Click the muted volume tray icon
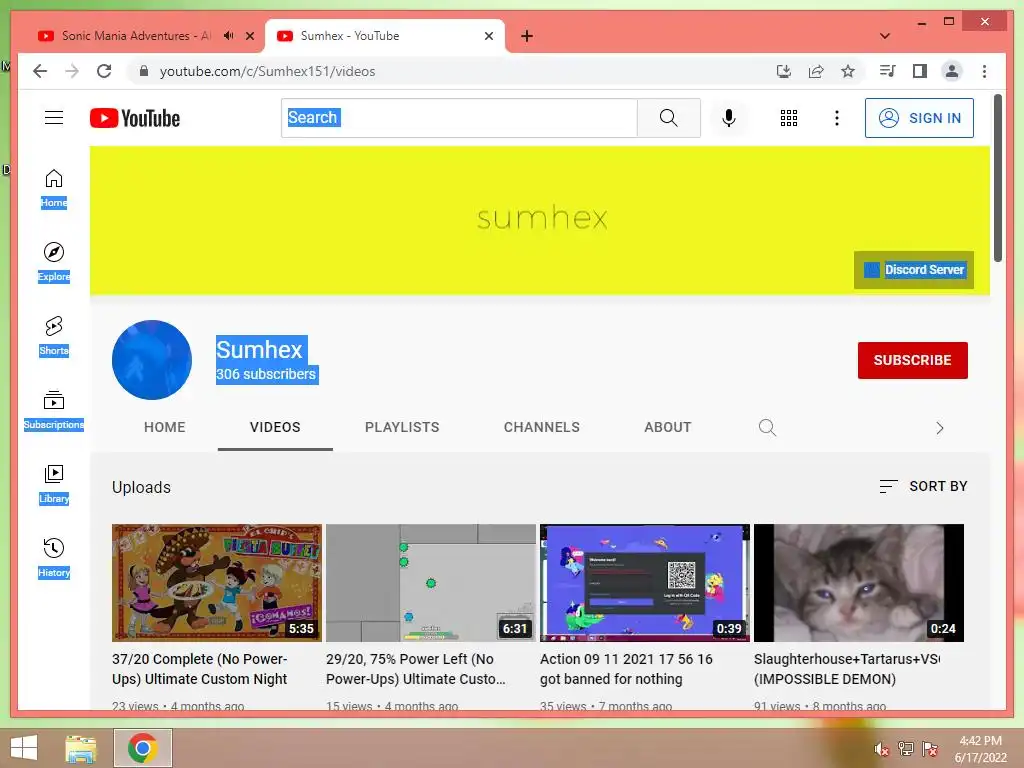 [x=880, y=749]
